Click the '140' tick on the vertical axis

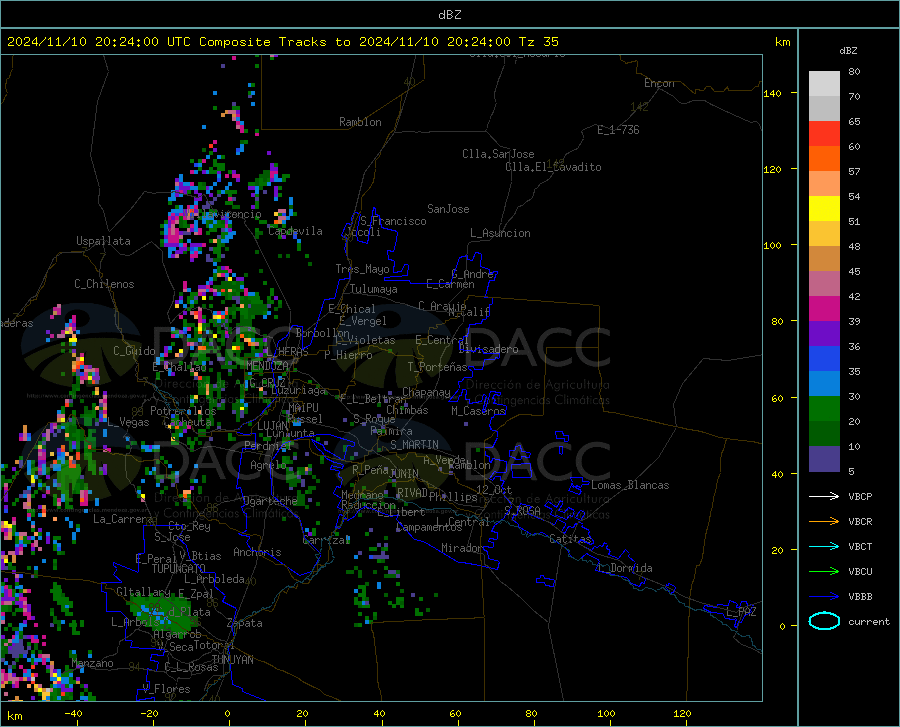[772, 93]
